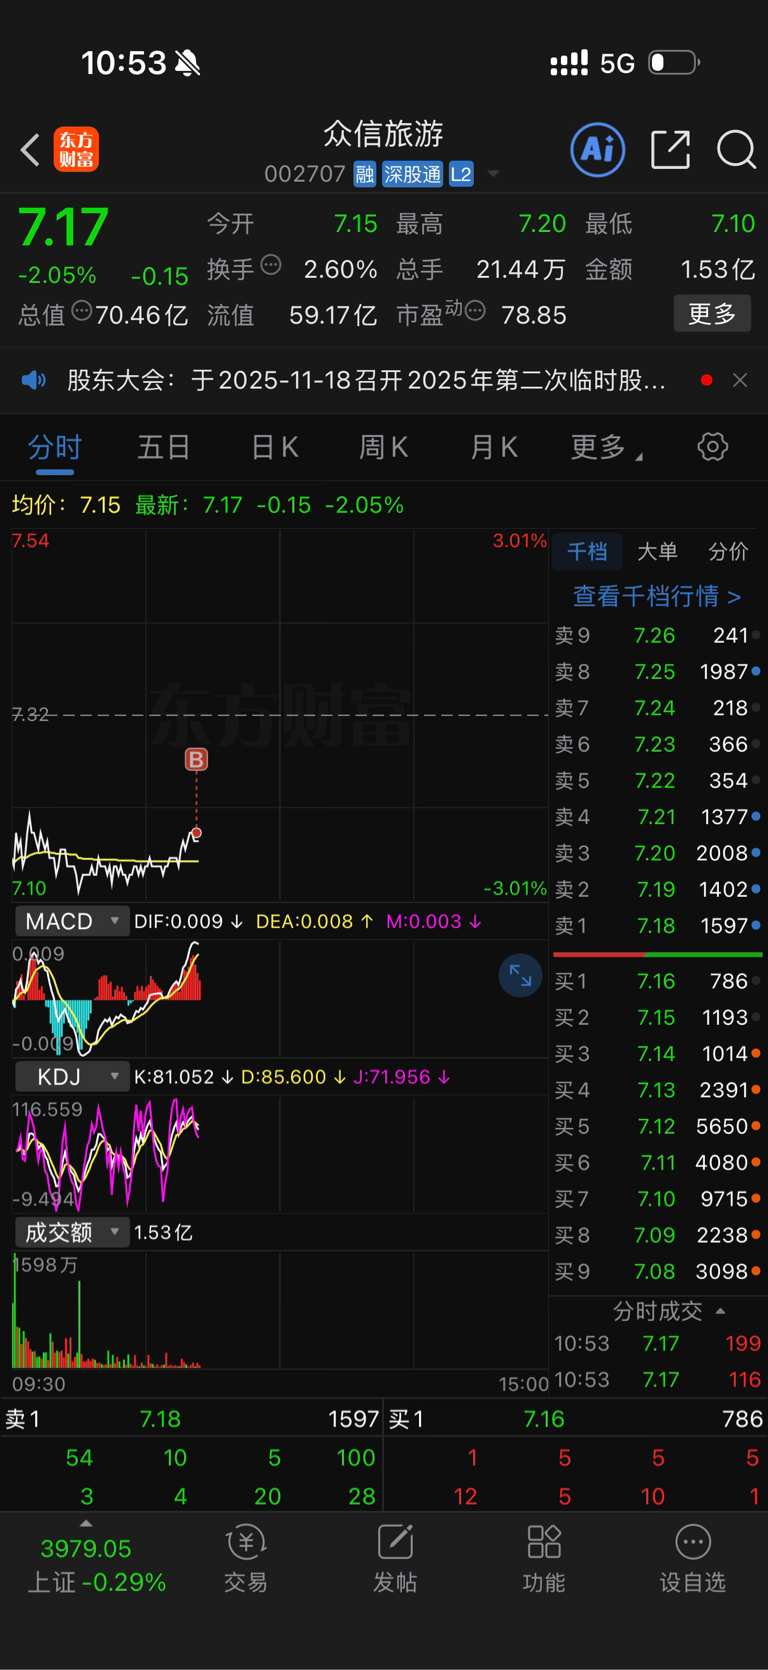Expand the 上证 index bar arrow
Image resolution: width=768 pixels, height=1670 pixels.
coord(86,1524)
